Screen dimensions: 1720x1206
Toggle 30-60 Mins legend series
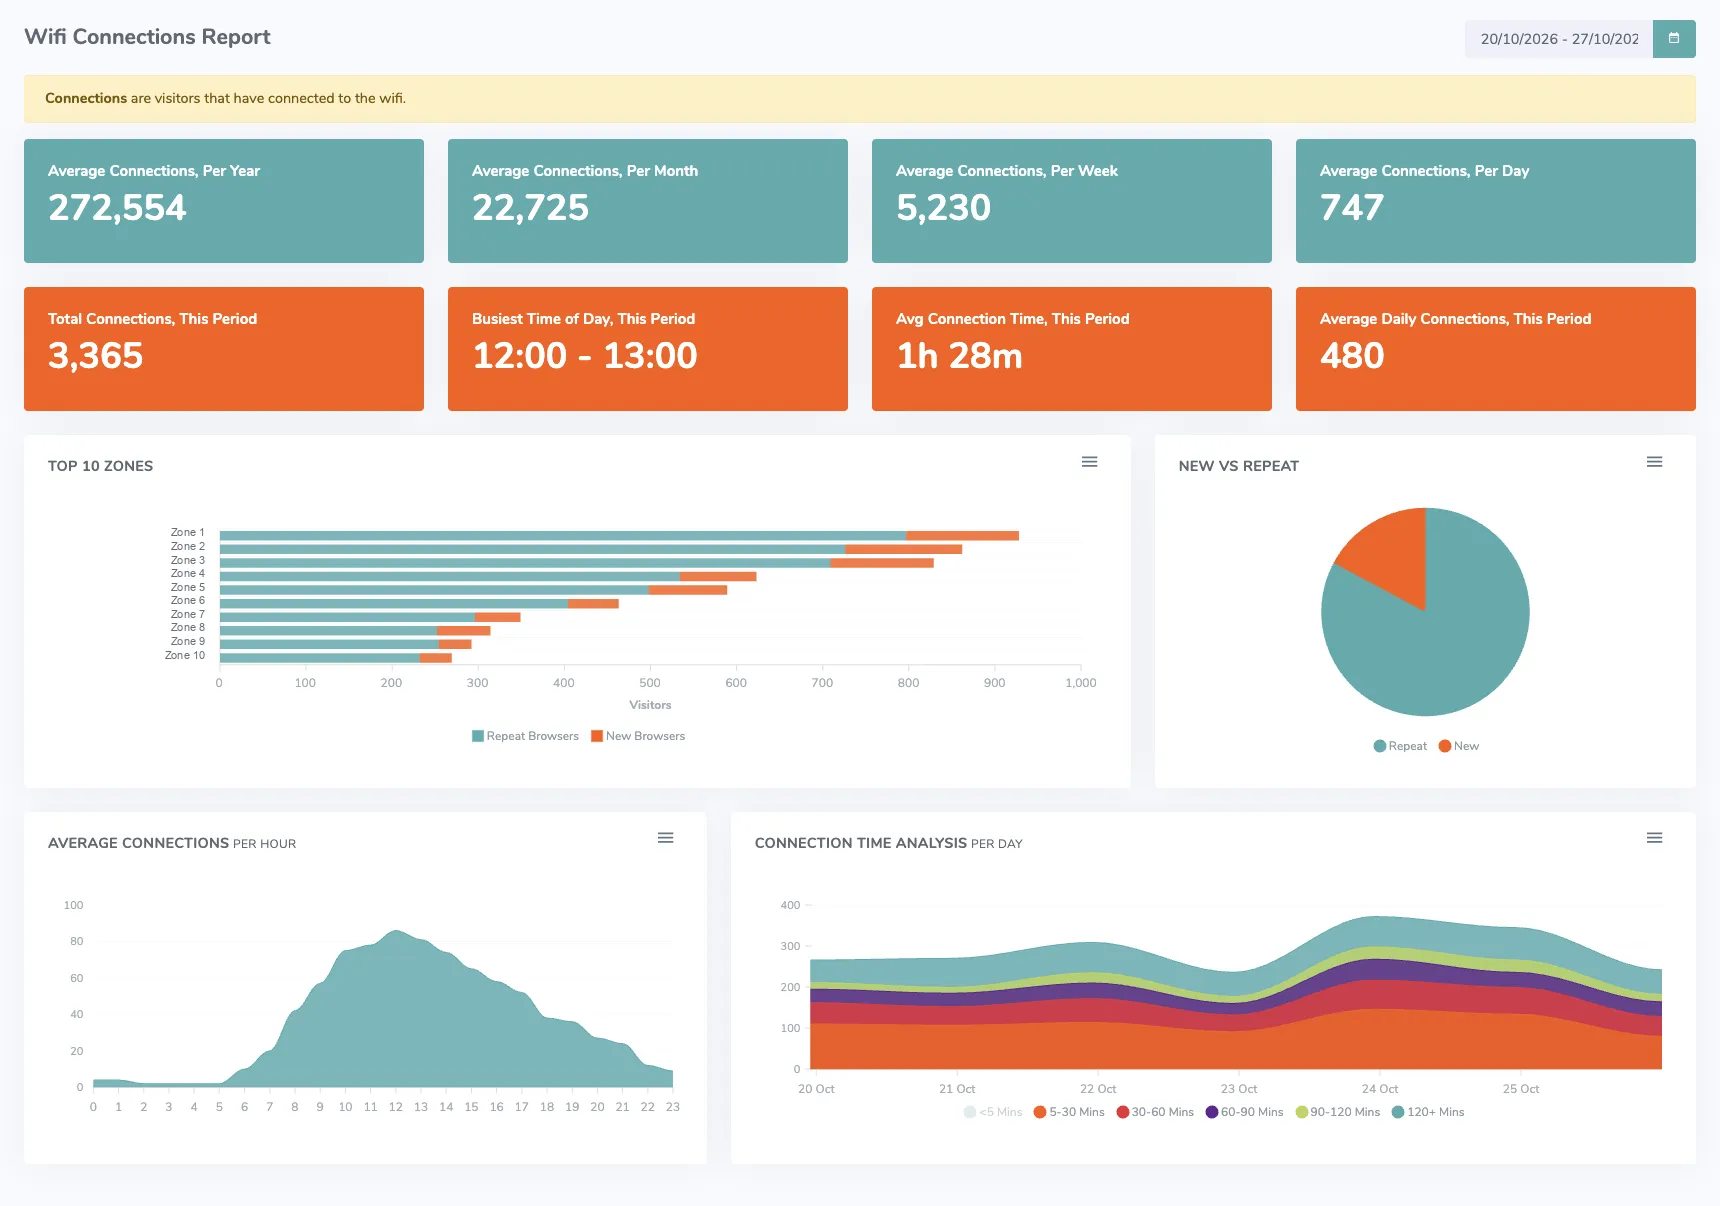pos(1155,1112)
